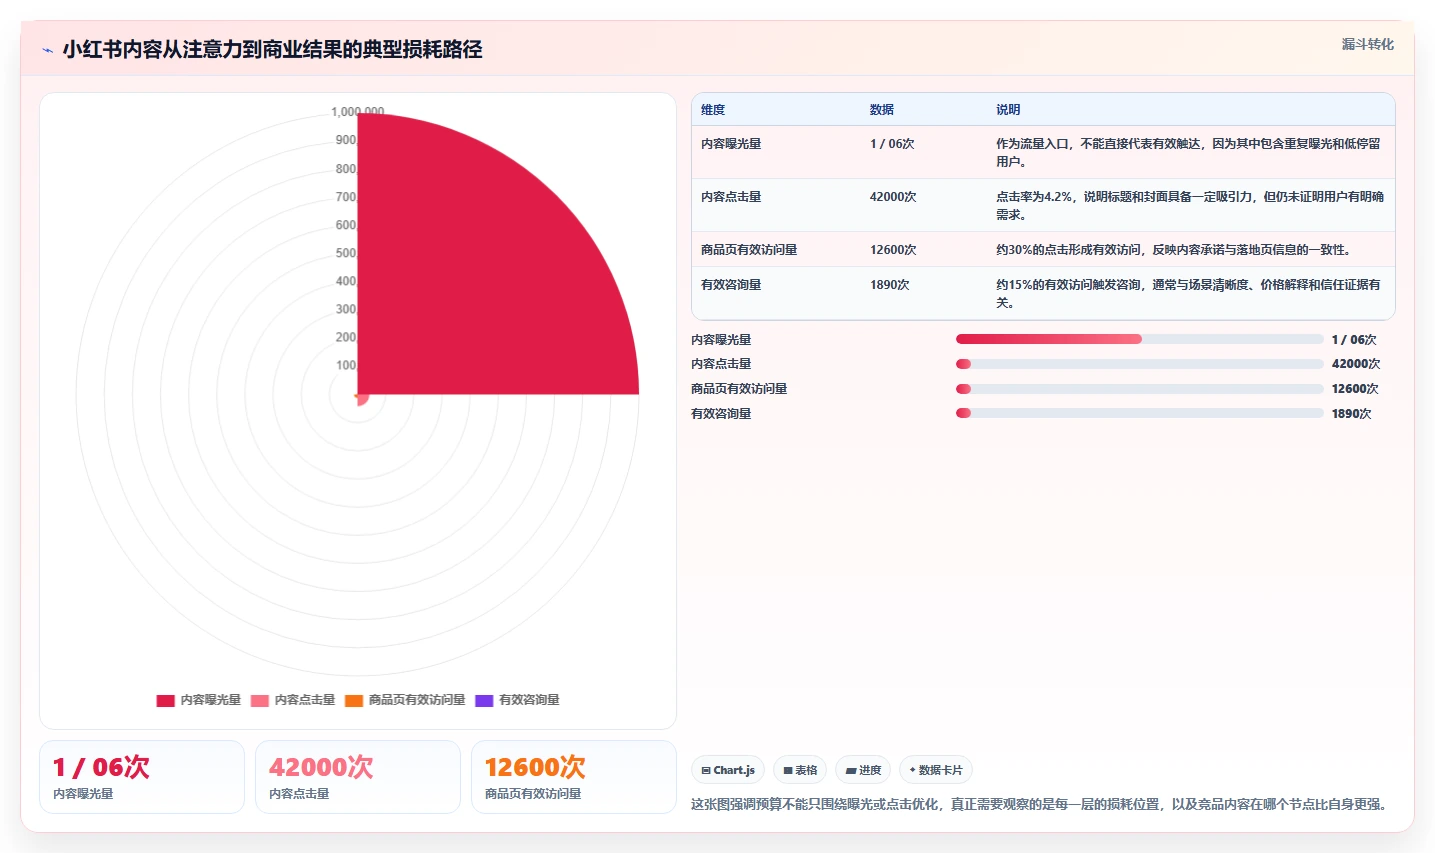Click the 内容曝光量 table row label
Image resolution: width=1435 pixels, height=853 pixels.
coord(731,144)
